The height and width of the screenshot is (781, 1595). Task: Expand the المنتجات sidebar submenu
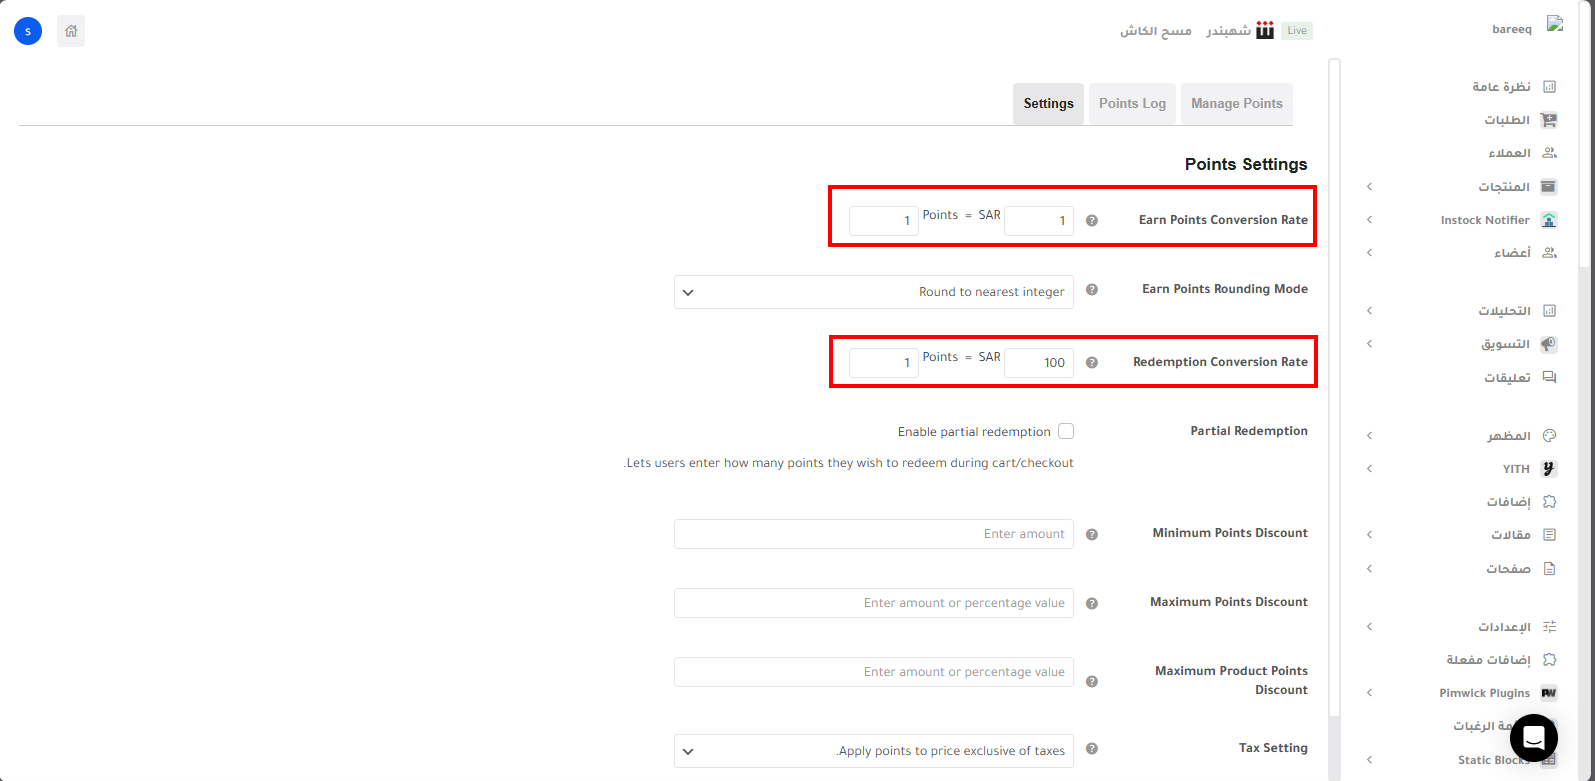coord(1369,187)
